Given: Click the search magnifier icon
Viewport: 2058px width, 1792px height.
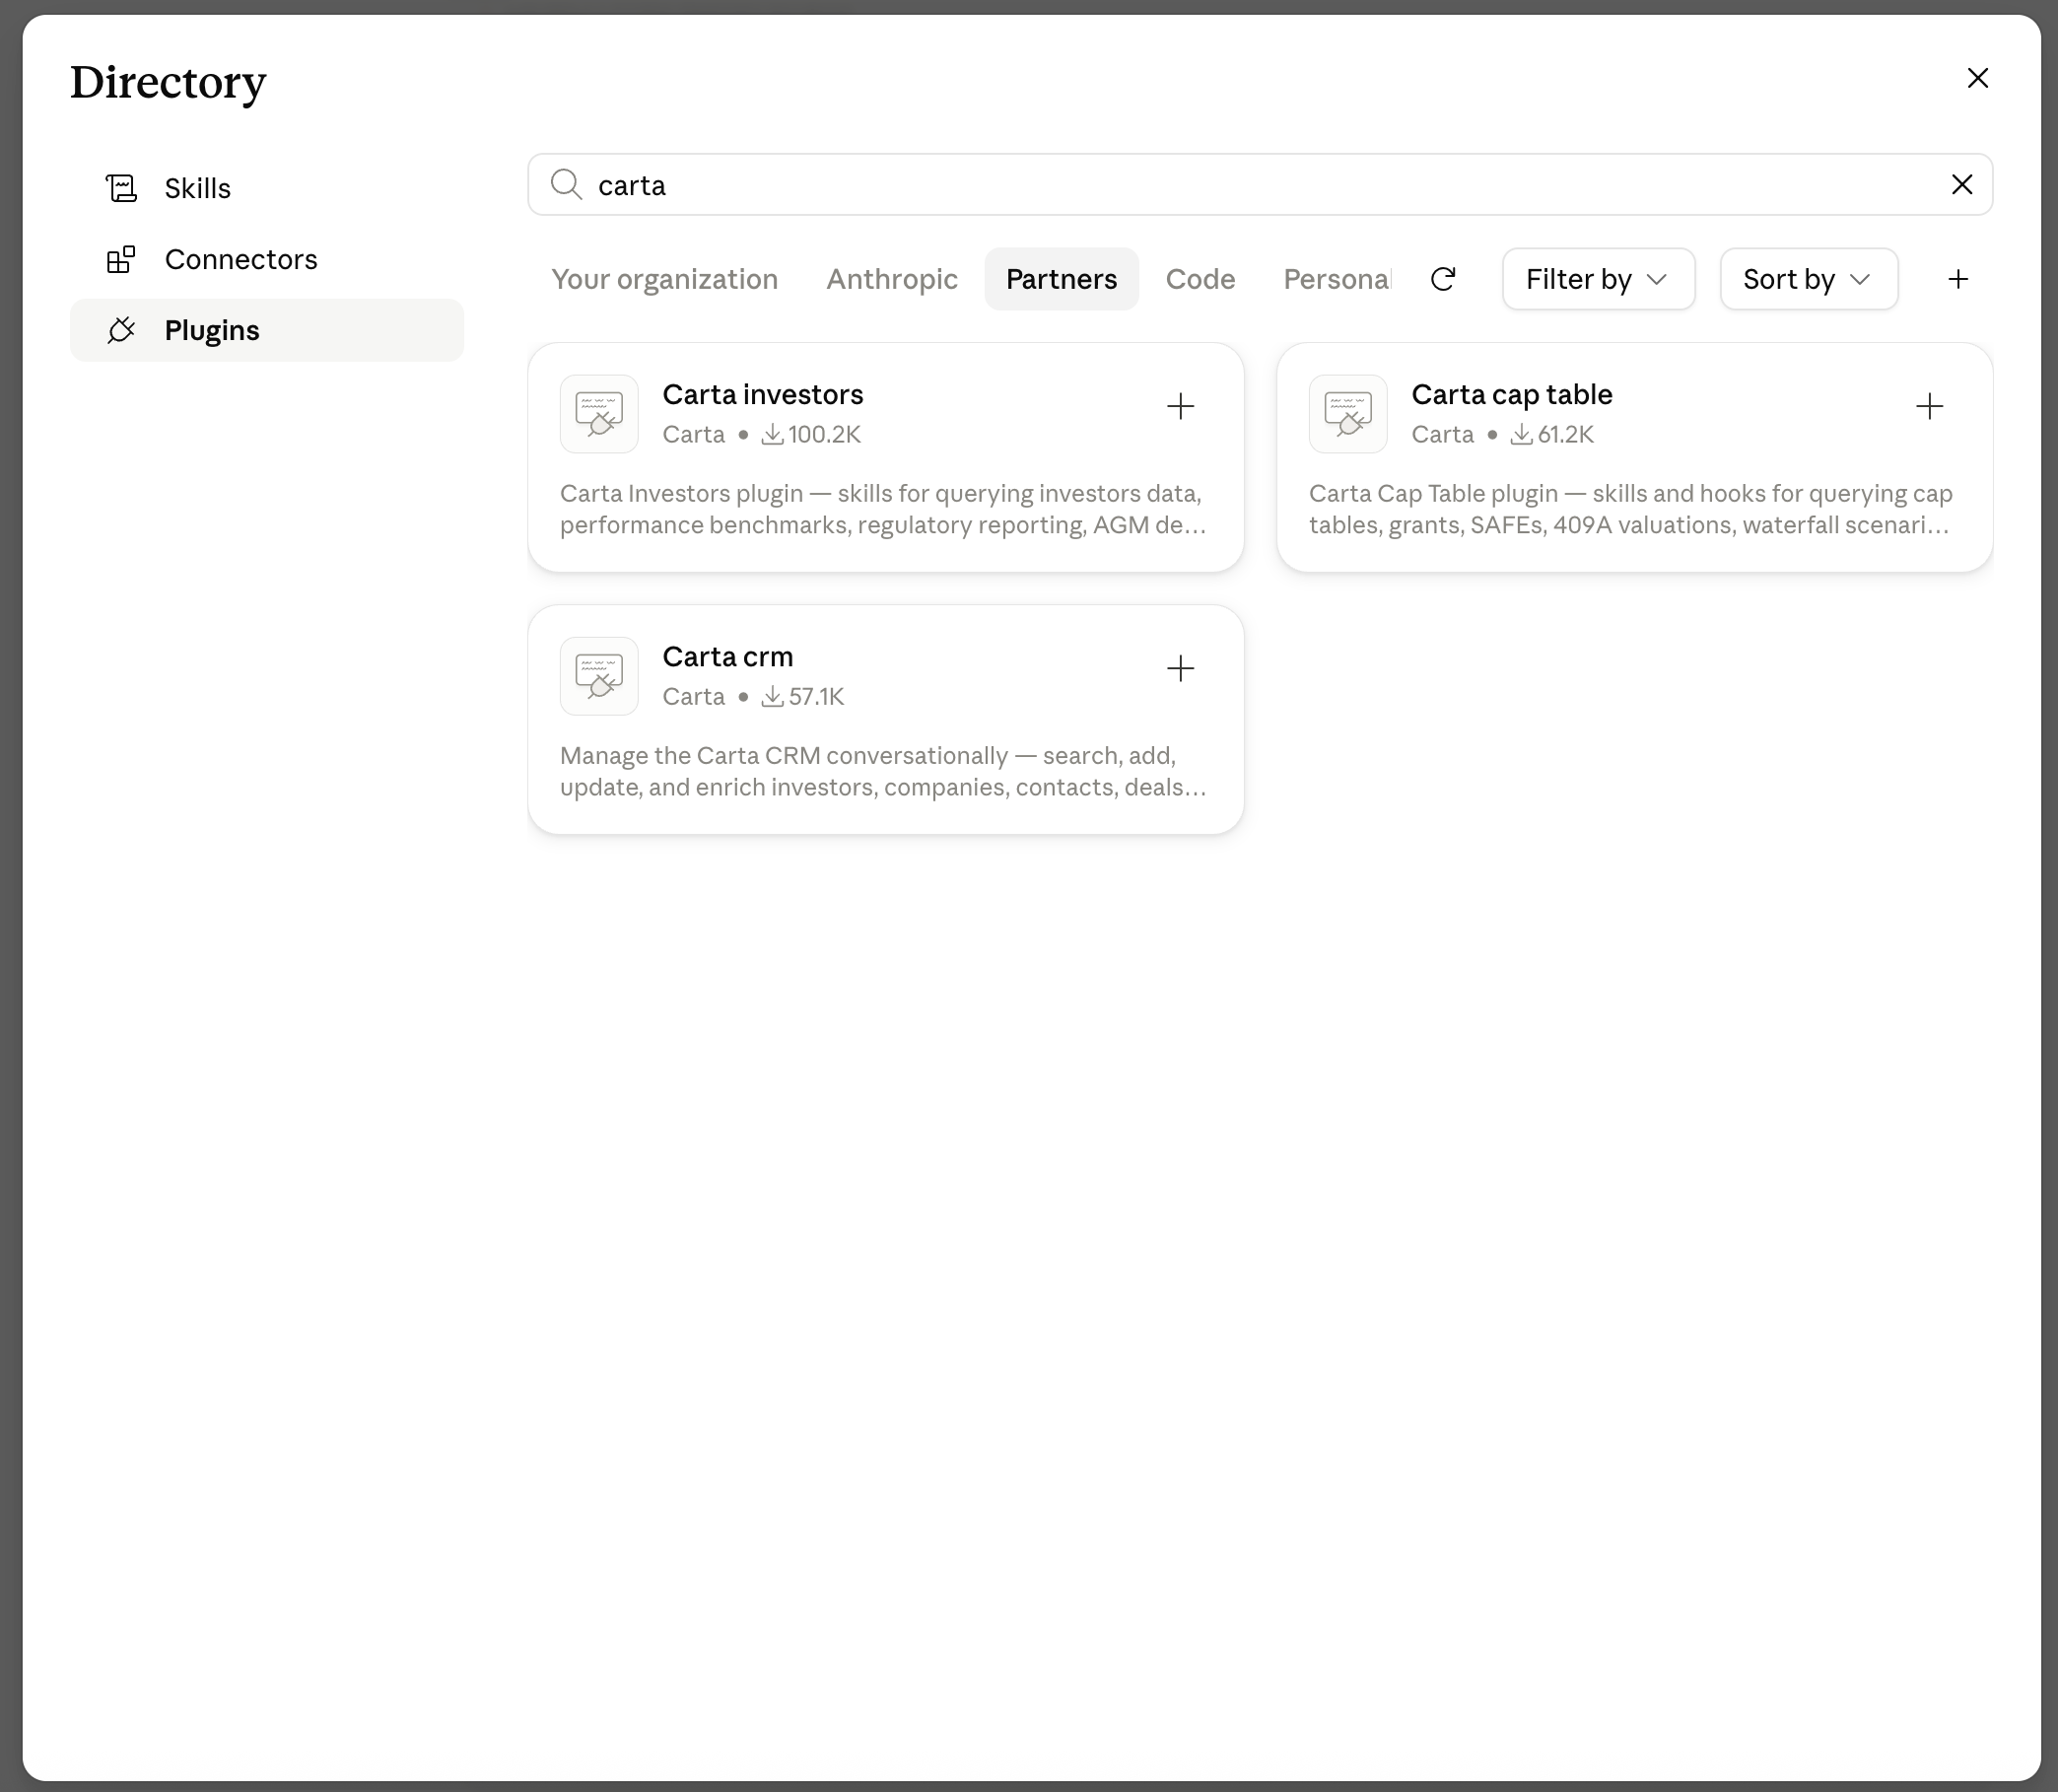Looking at the screenshot, I should click(566, 185).
